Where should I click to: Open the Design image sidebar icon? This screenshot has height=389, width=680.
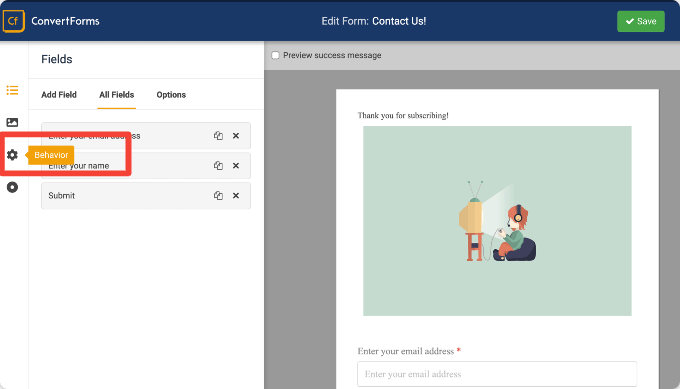click(12, 122)
